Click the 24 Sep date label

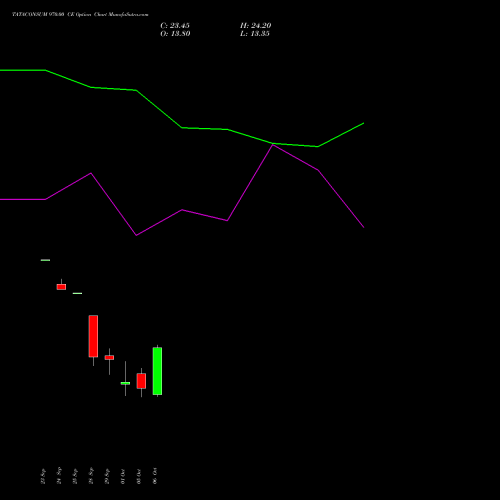(59, 476)
